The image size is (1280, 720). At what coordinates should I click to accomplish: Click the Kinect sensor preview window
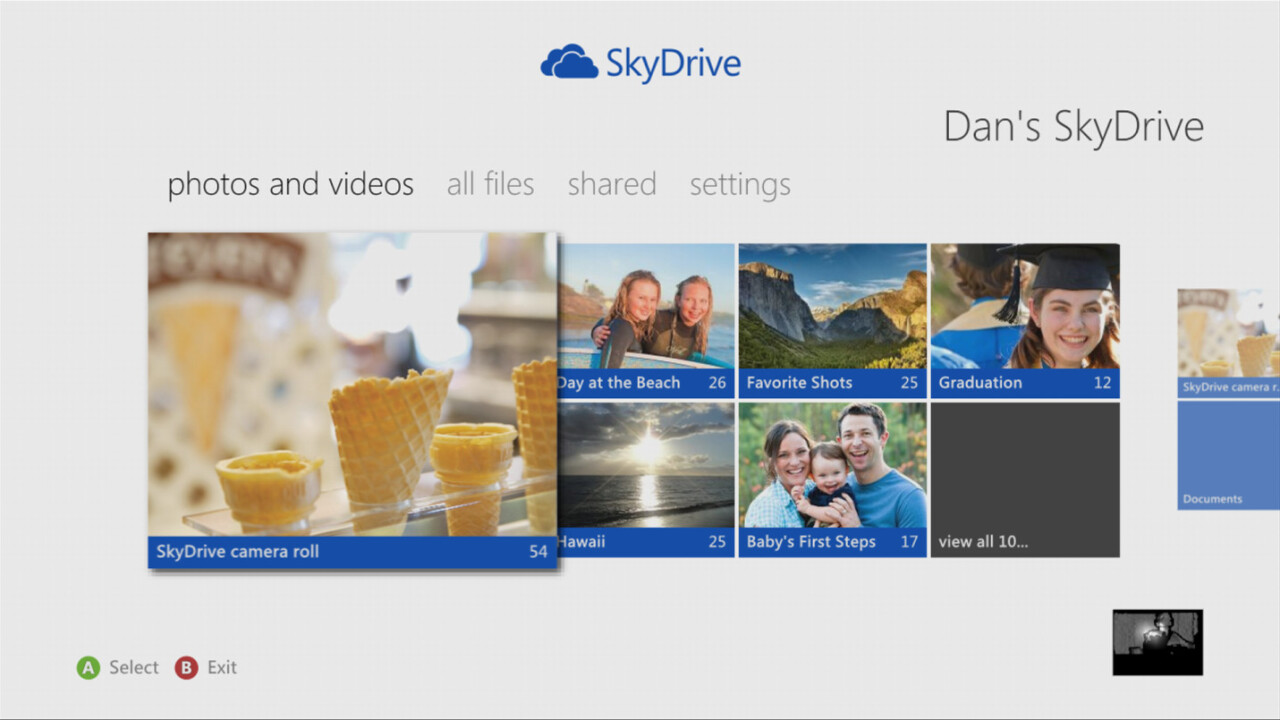(1157, 642)
